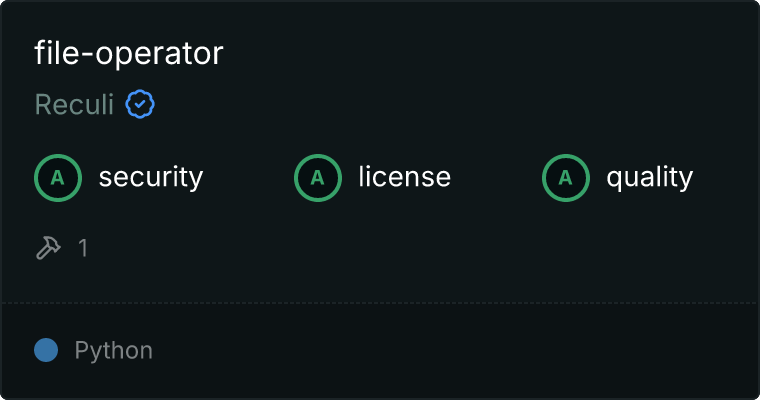The height and width of the screenshot is (400, 760).
Task: Click the letter A beside license
Action: (x=317, y=178)
